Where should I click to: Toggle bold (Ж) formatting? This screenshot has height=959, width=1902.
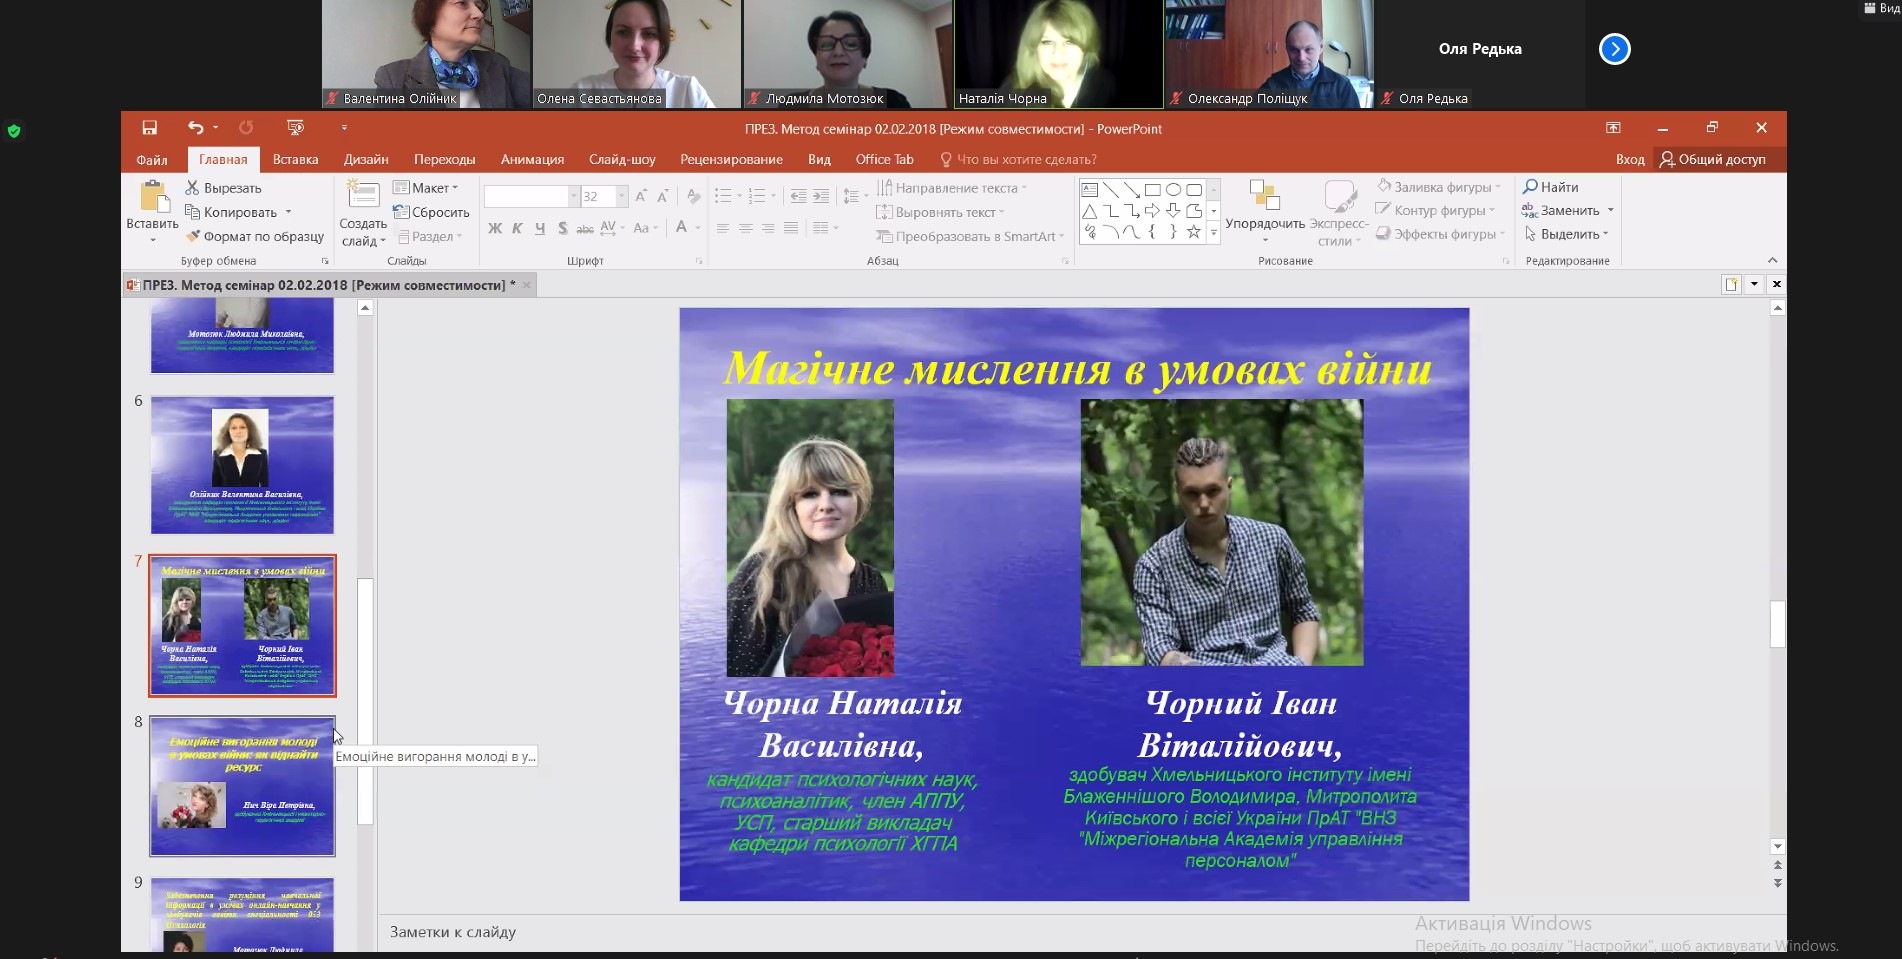pos(494,229)
